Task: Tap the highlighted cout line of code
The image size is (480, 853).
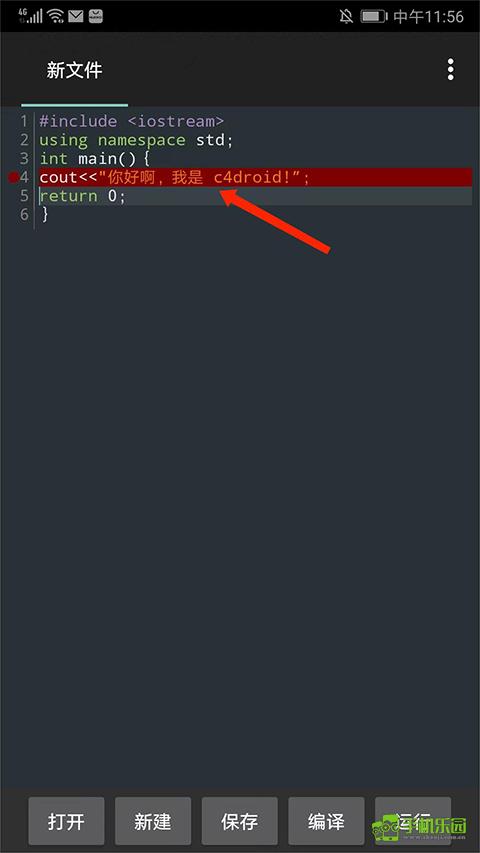Action: pos(255,177)
